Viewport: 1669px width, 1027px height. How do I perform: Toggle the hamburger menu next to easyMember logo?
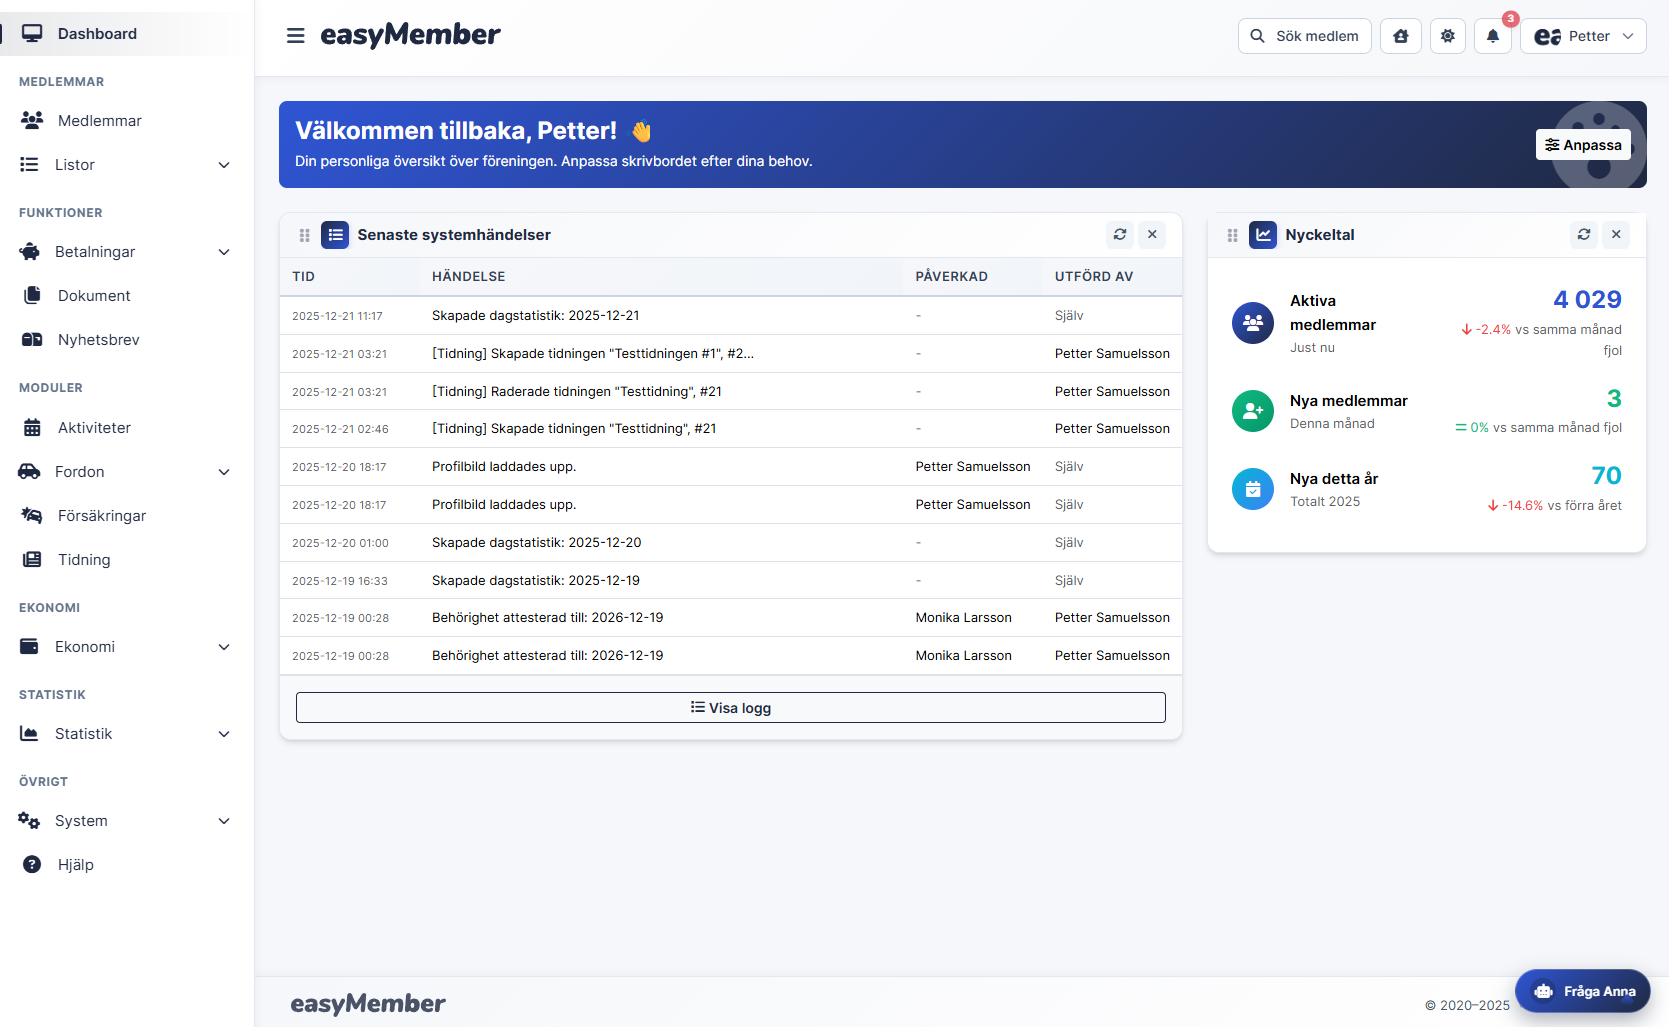295,35
